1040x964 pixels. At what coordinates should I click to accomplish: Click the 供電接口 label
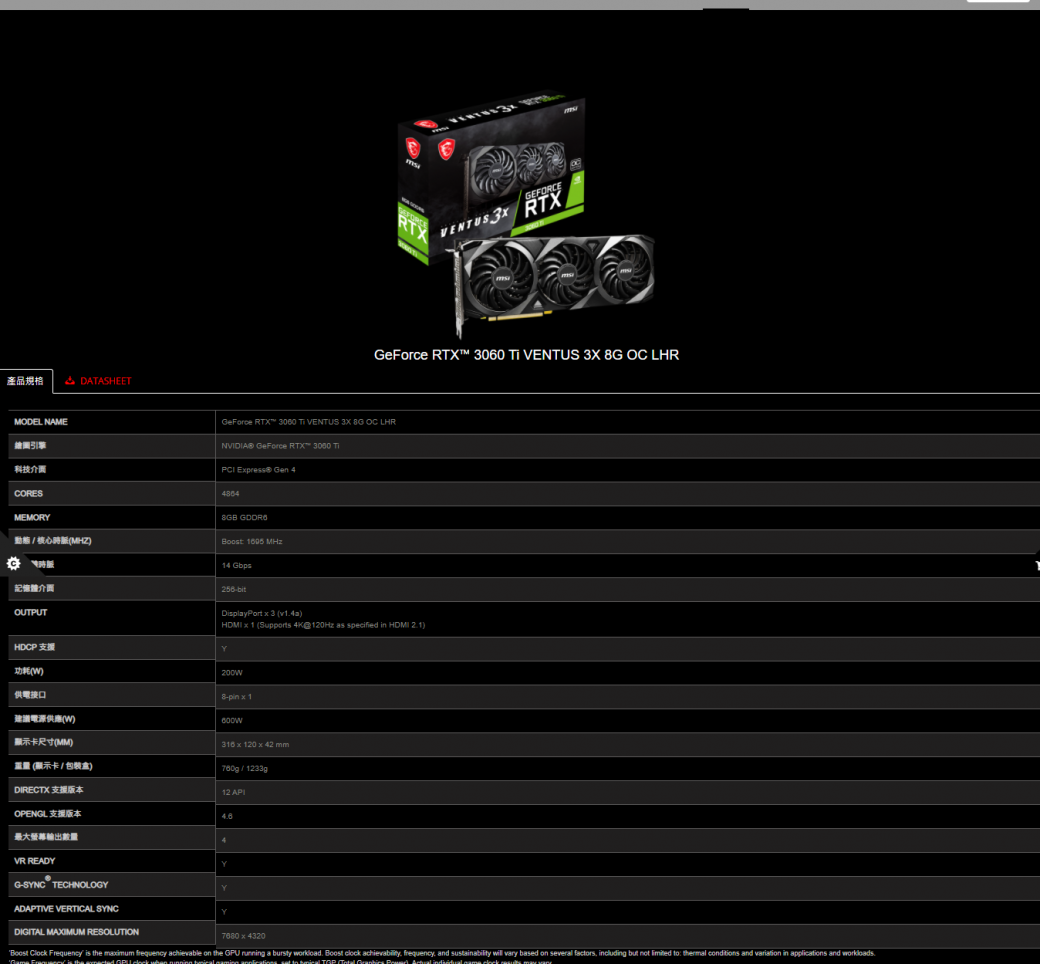31,695
